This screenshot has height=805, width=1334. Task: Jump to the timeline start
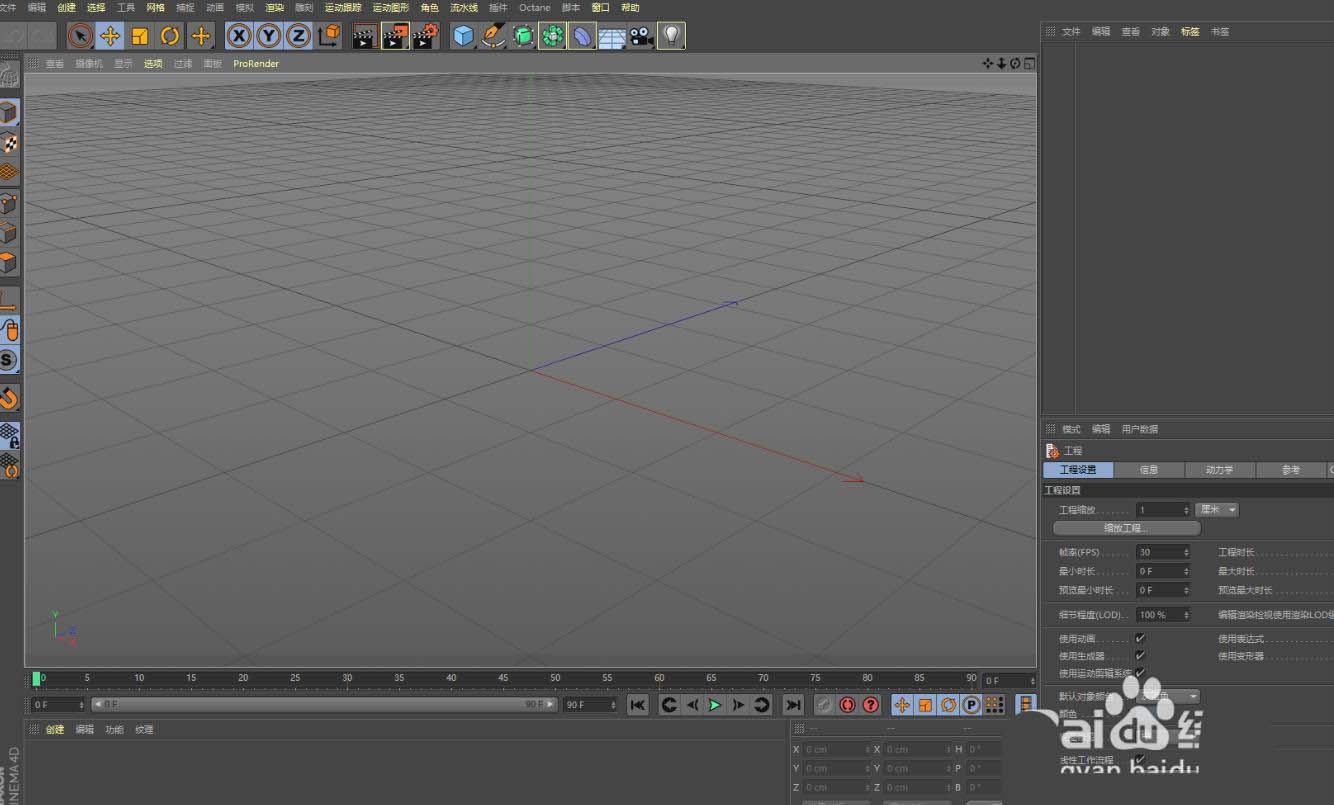637,705
